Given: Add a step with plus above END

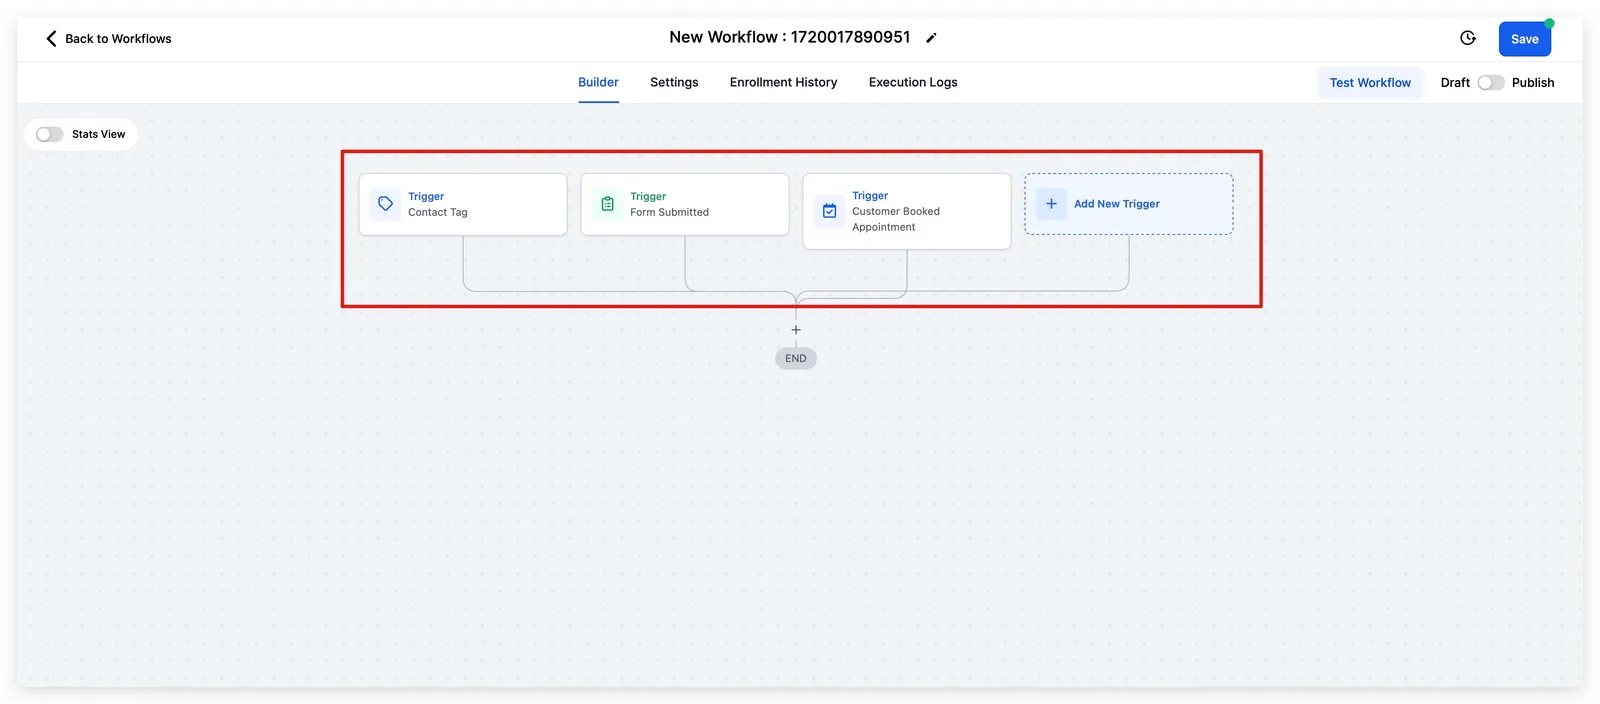Looking at the screenshot, I should pyautogui.click(x=796, y=330).
